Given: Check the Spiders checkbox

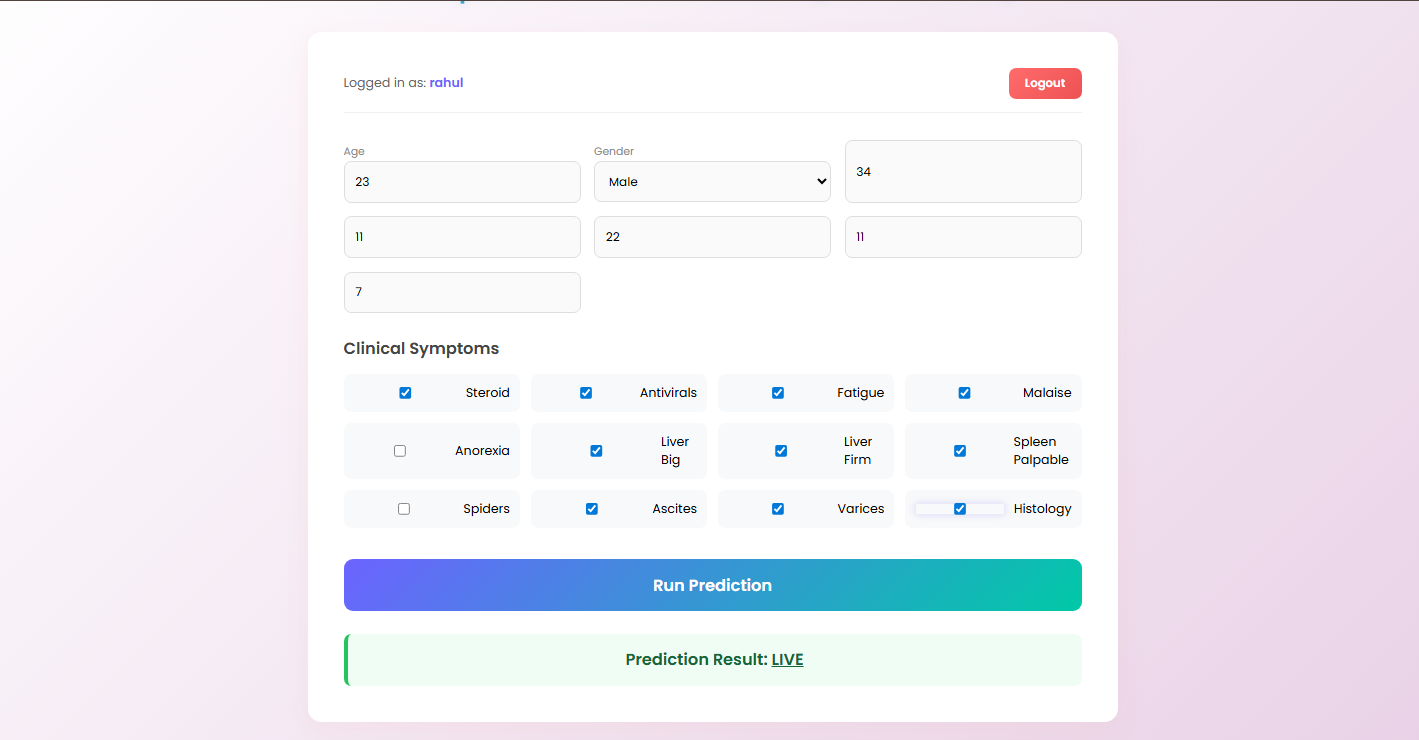Looking at the screenshot, I should (x=404, y=509).
